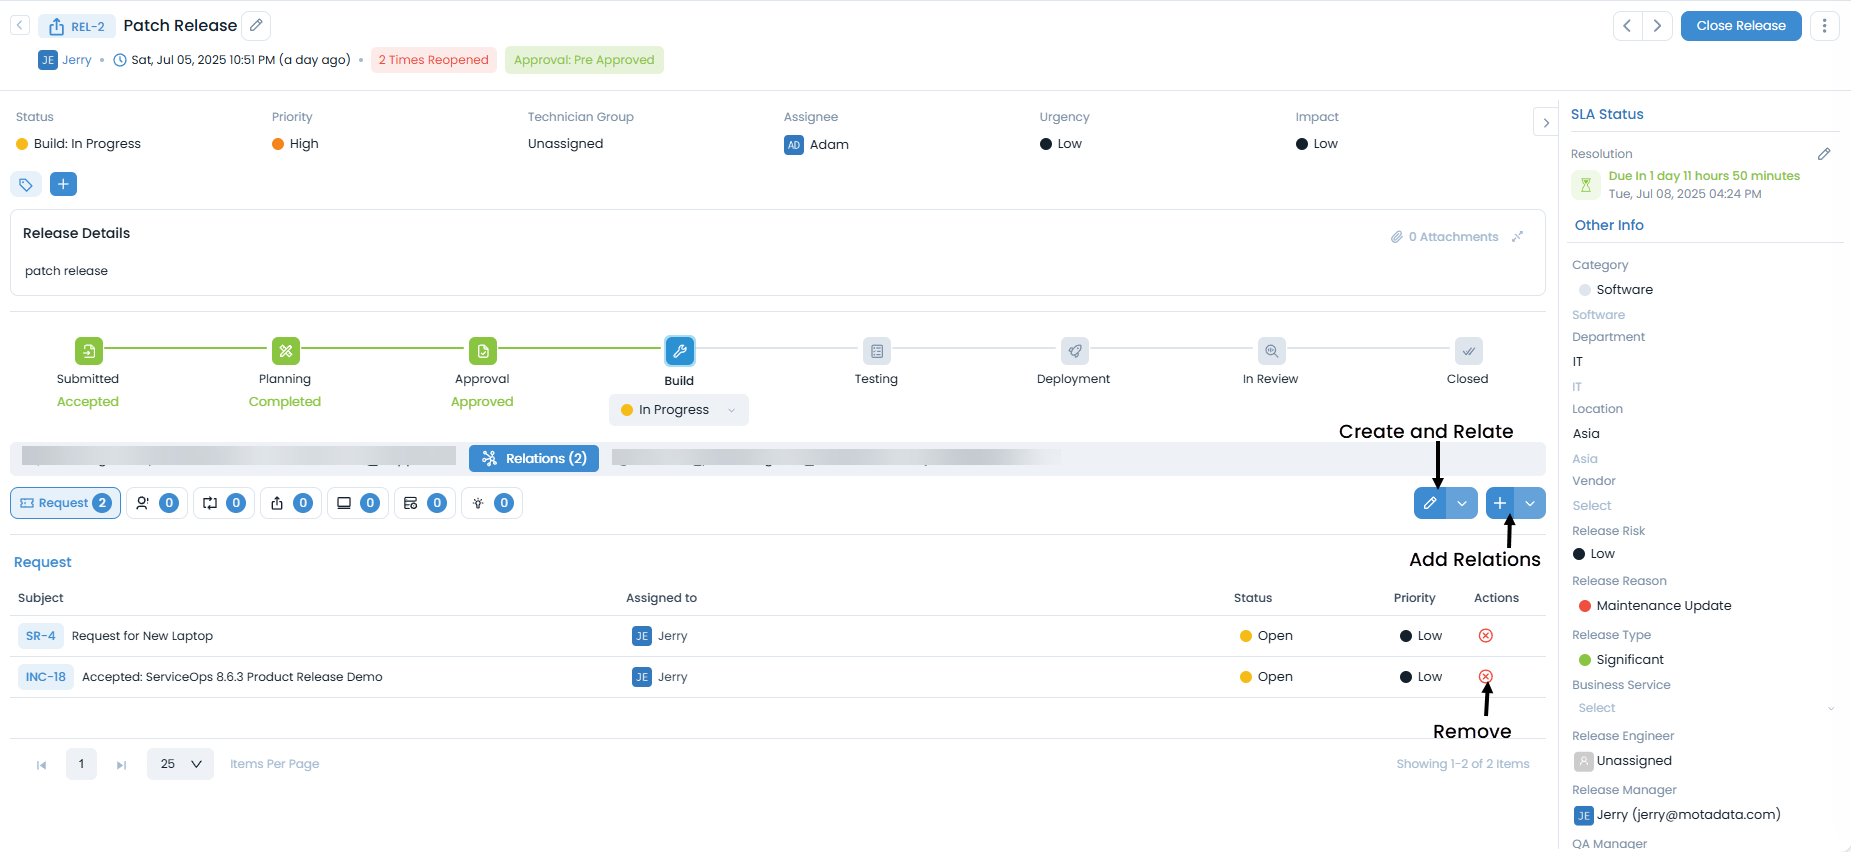1851x852 pixels.
Task: Edit the Patch Release title pencil
Action: pos(256,25)
